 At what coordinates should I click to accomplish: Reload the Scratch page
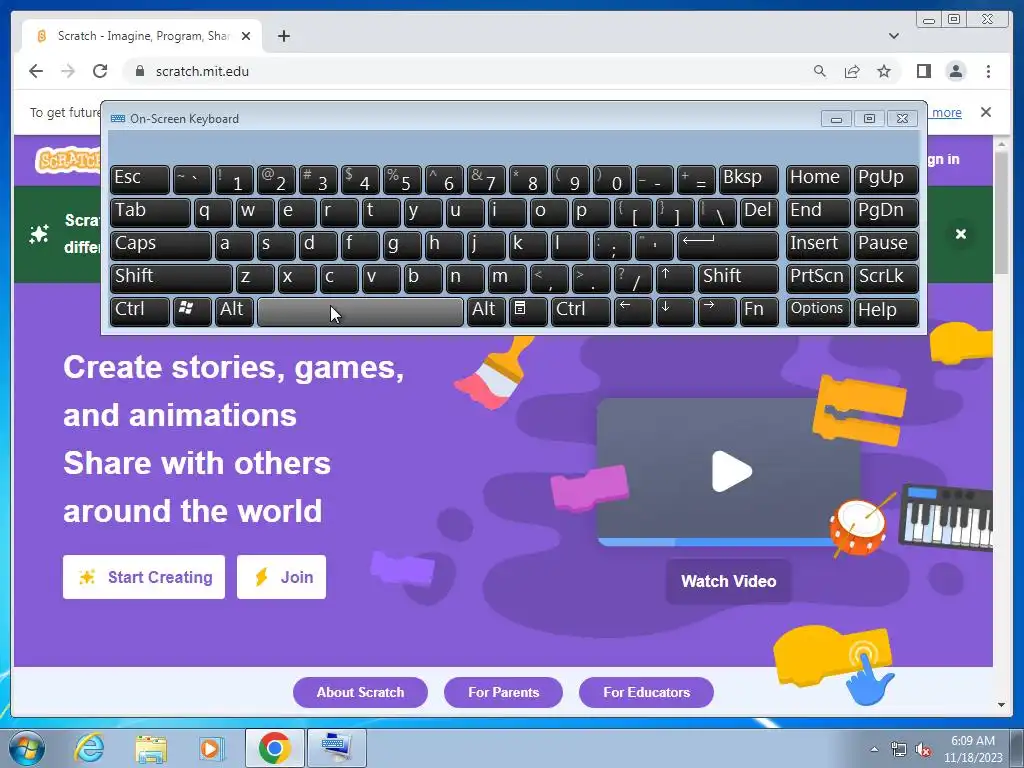point(100,71)
